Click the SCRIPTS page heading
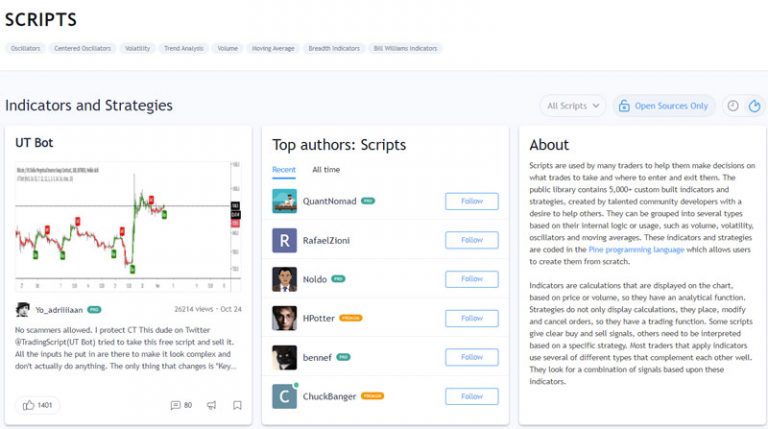Viewport: 768px width, 429px height. pos(41,20)
